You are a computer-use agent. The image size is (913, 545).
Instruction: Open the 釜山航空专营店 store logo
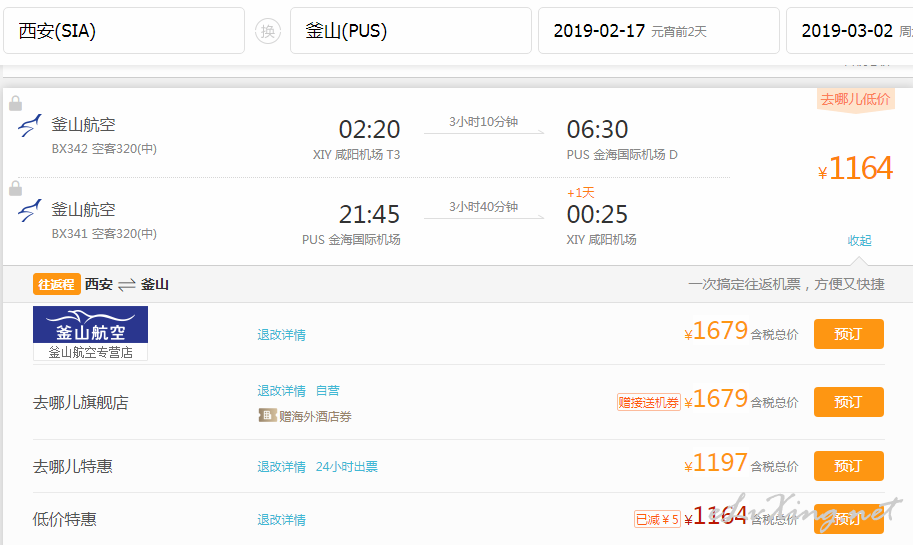pyautogui.click(x=90, y=333)
